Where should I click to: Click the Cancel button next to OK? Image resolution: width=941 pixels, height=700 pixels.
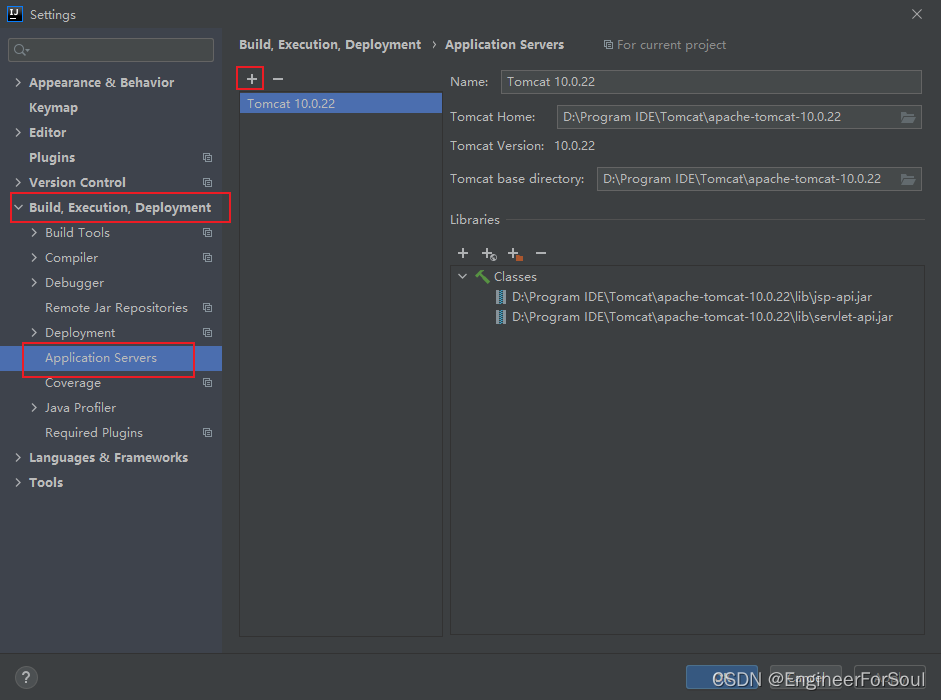click(806, 677)
